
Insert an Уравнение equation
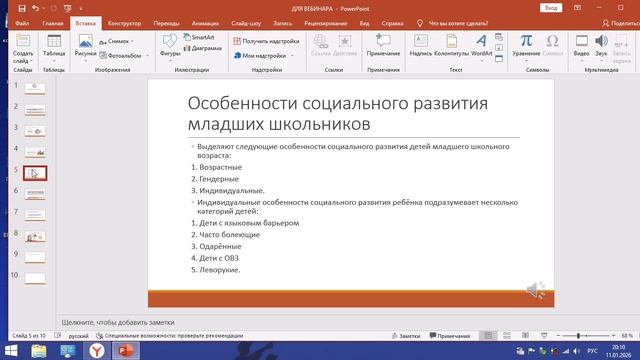coord(526,48)
